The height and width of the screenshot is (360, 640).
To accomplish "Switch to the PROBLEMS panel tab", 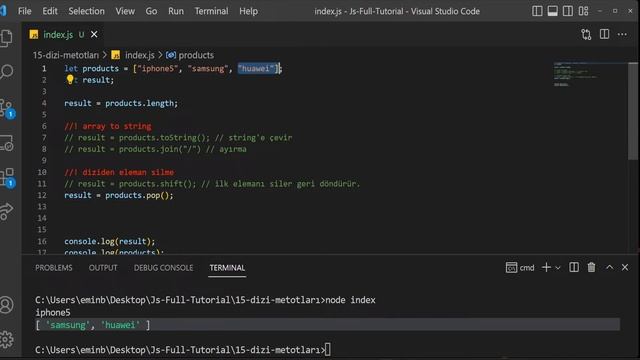I will tap(53, 268).
